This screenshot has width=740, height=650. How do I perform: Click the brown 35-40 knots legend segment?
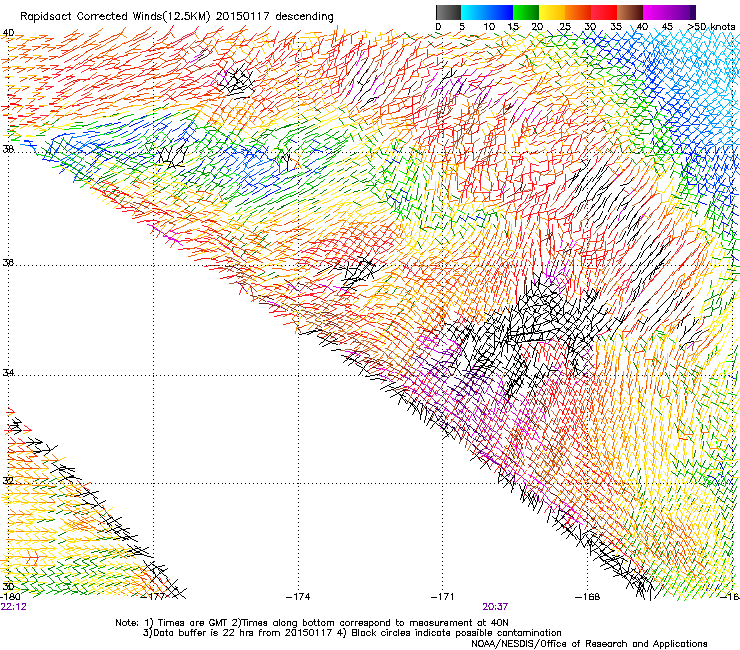(630, 12)
